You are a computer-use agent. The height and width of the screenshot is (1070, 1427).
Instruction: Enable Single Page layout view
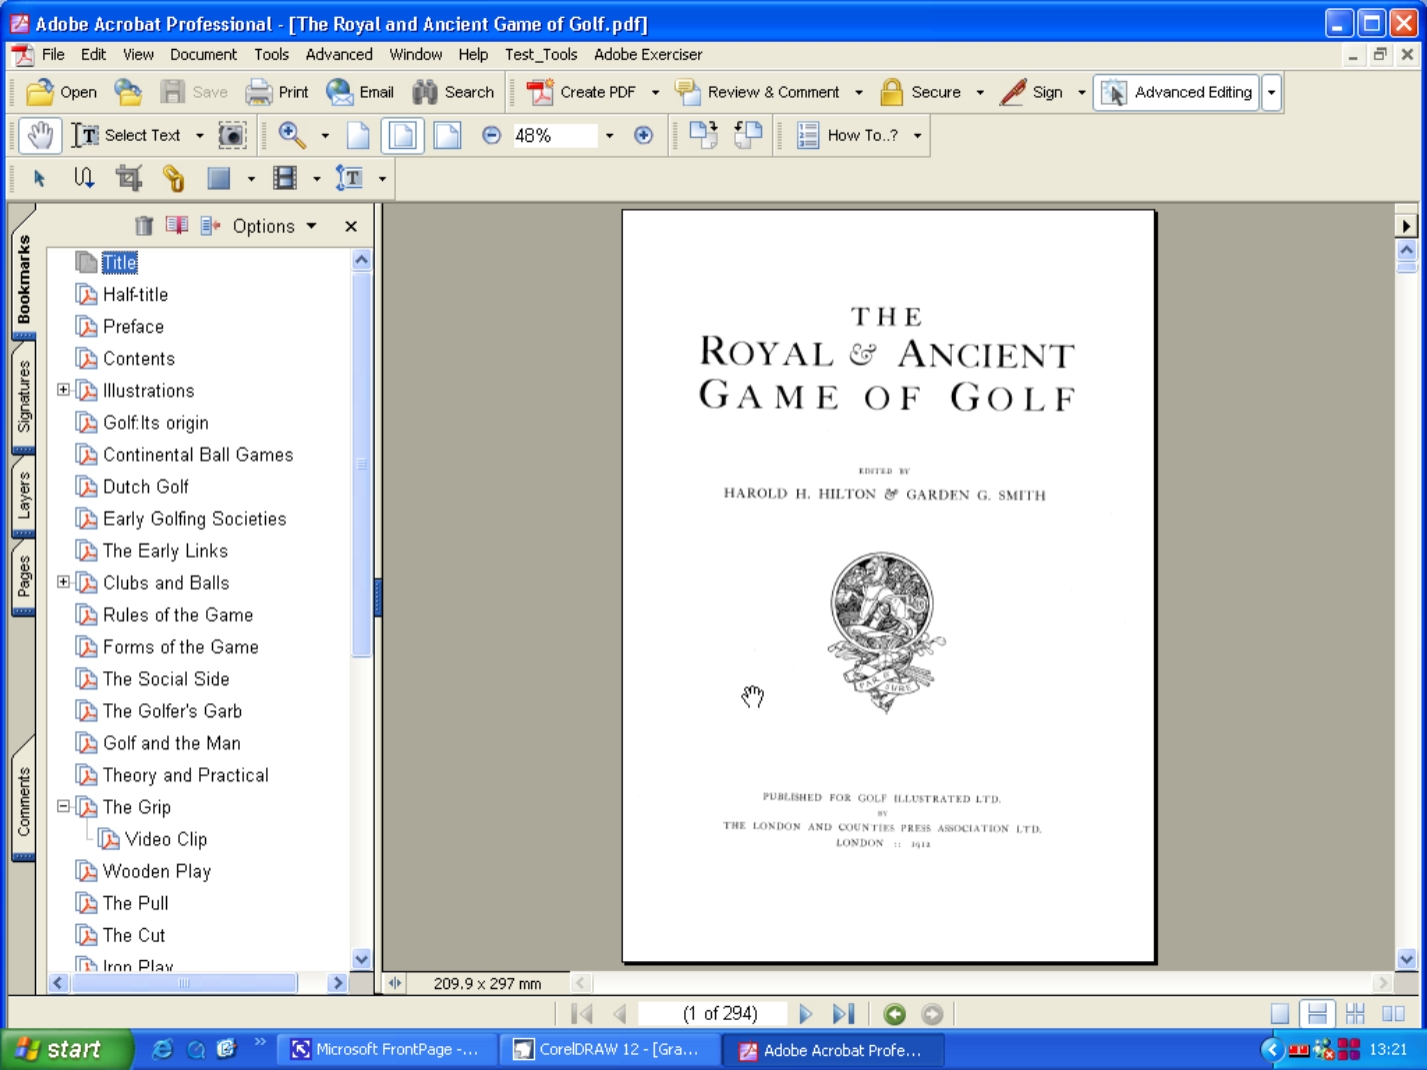pos(1279,1014)
